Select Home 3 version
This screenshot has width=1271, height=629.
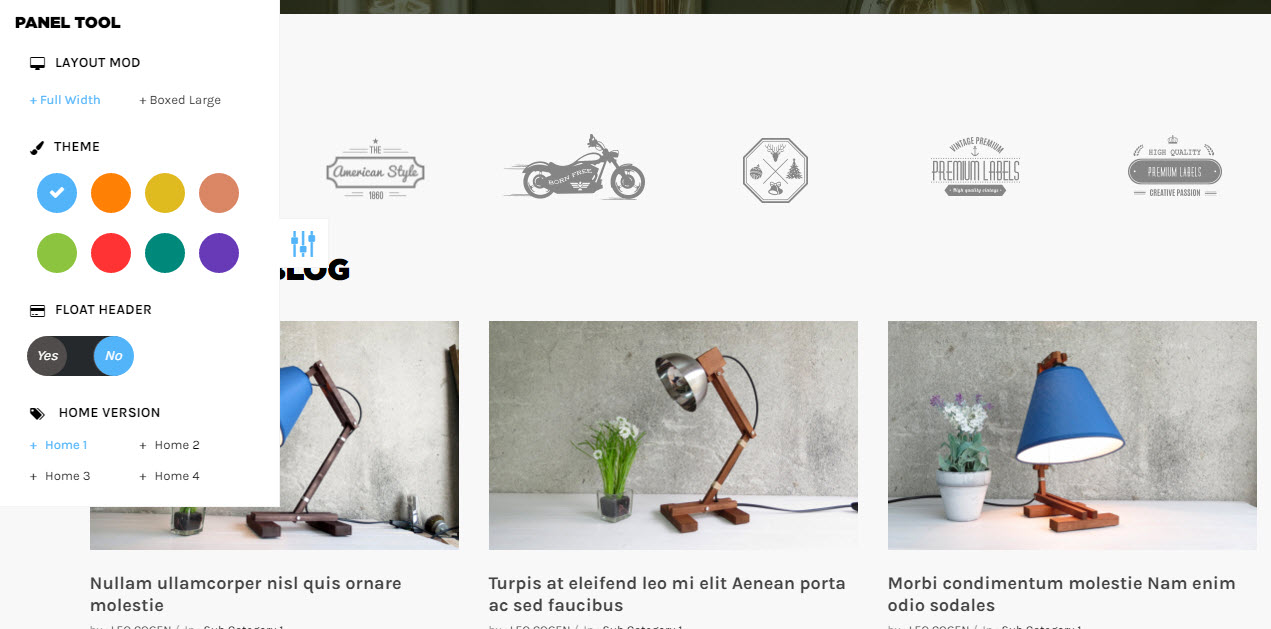tap(61, 476)
